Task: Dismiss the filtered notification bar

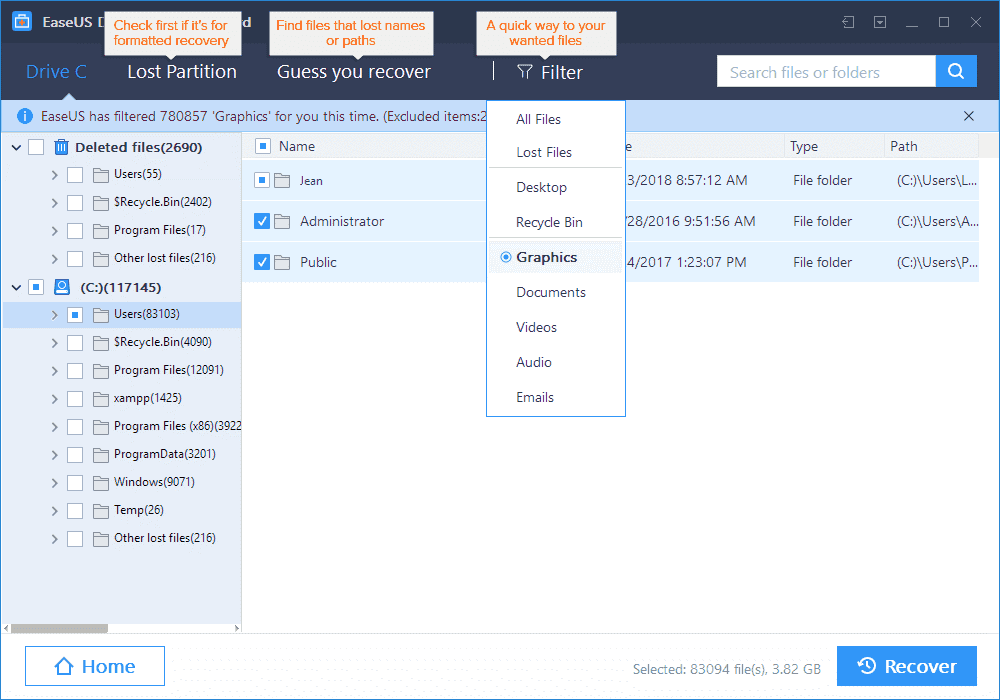Action: click(969, 116)
